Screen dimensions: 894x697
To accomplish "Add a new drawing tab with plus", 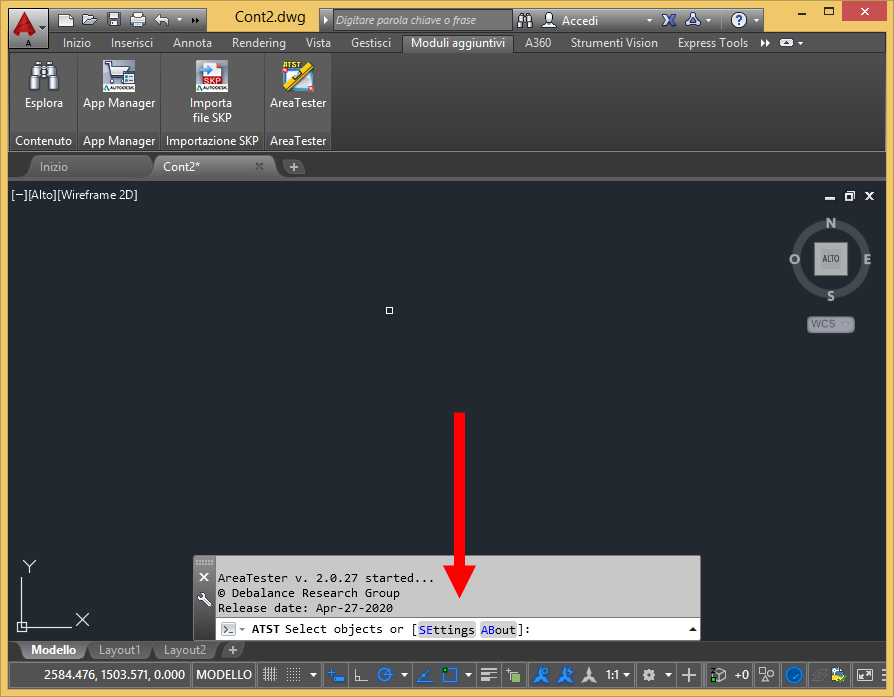I will point(294,167).
